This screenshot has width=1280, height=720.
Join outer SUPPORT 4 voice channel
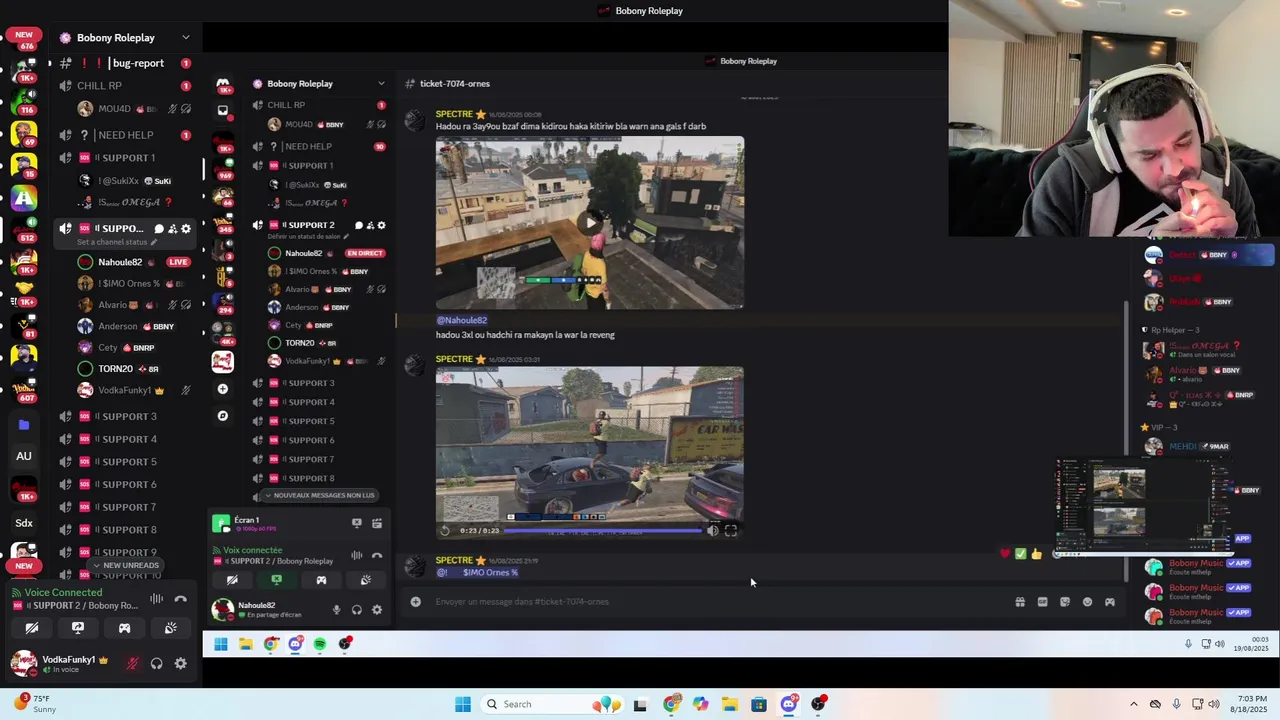coord(125,439)
